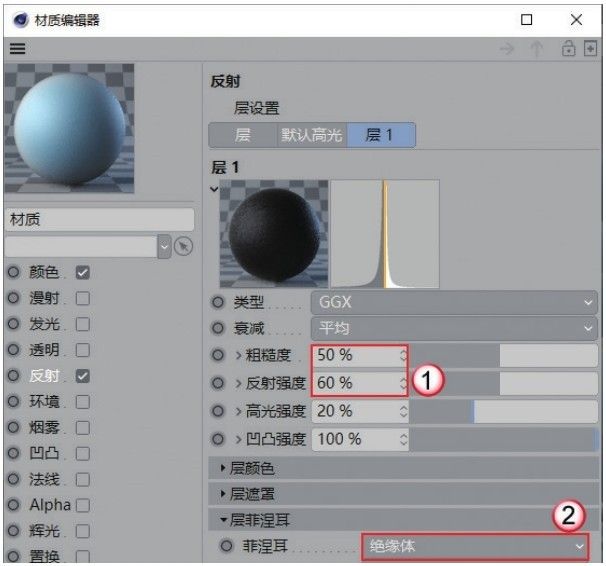Viewport: 606px width, 566px height.
Task: Click the 反射强度 60 % value field
Action: tap(360, 383)
